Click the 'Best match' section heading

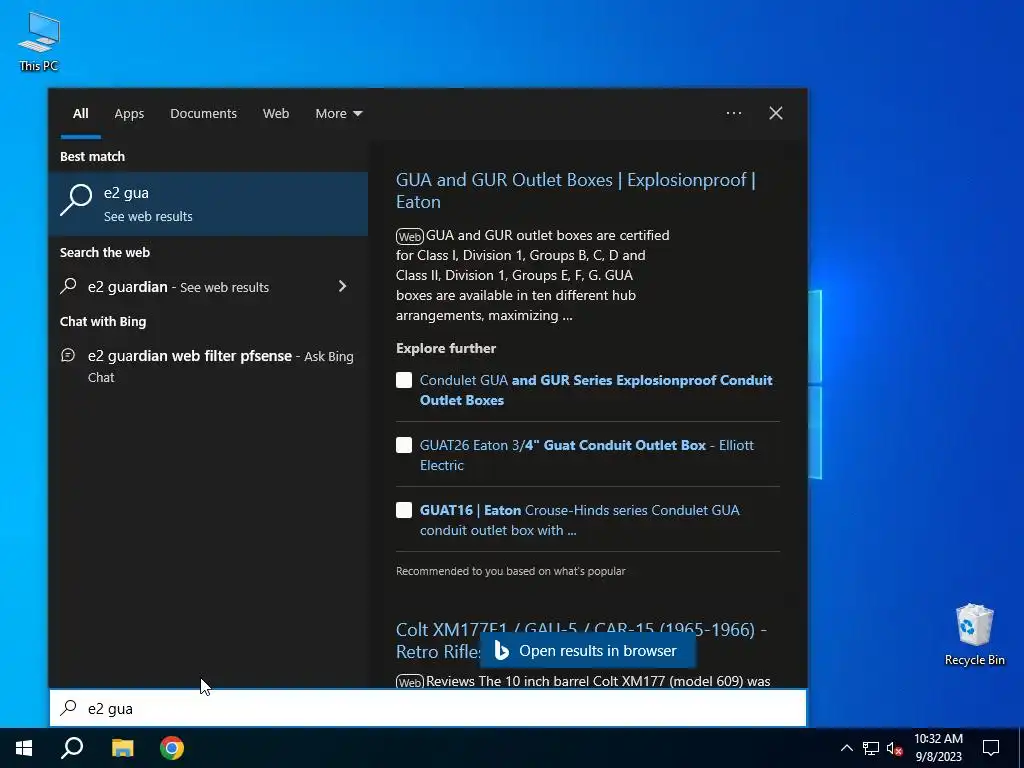92,156
